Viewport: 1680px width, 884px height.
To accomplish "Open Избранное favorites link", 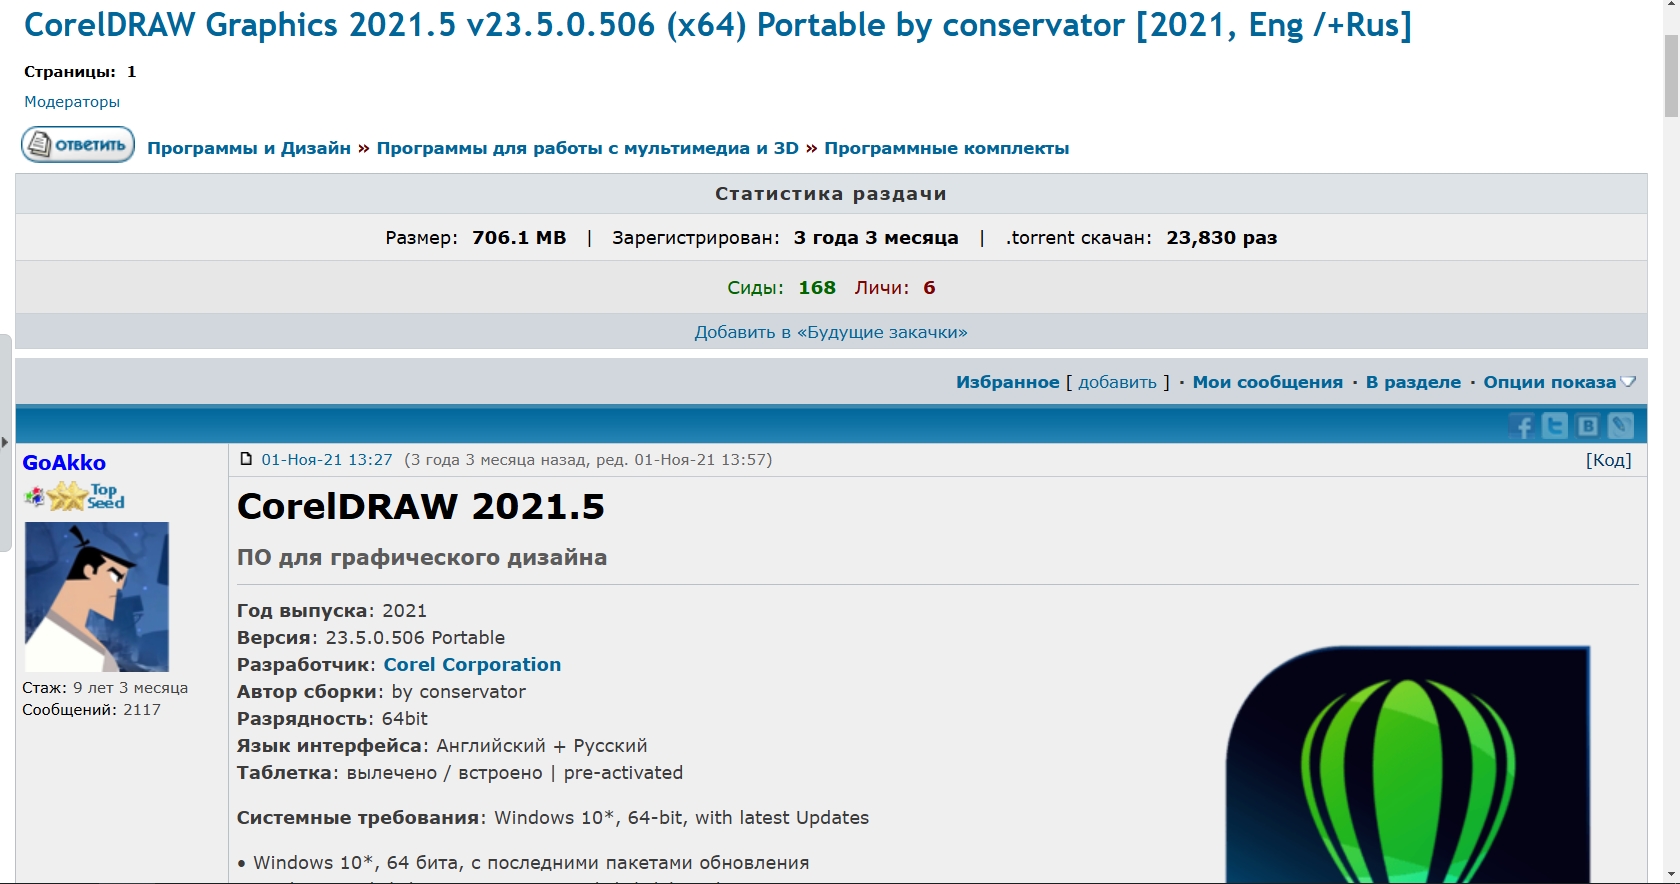I will pos(1007,382).
